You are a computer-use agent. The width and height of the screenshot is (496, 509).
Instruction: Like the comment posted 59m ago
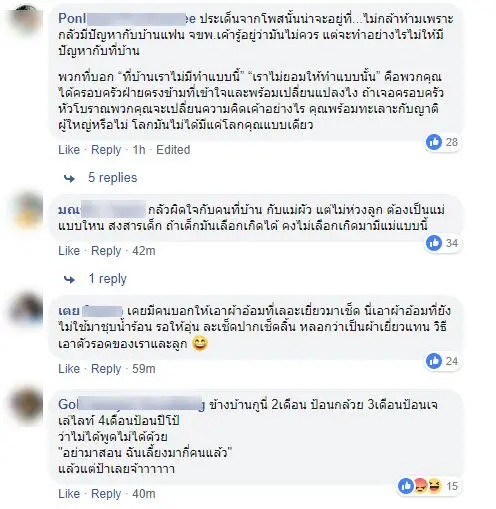pyautogui.click(x=69, y=369)
